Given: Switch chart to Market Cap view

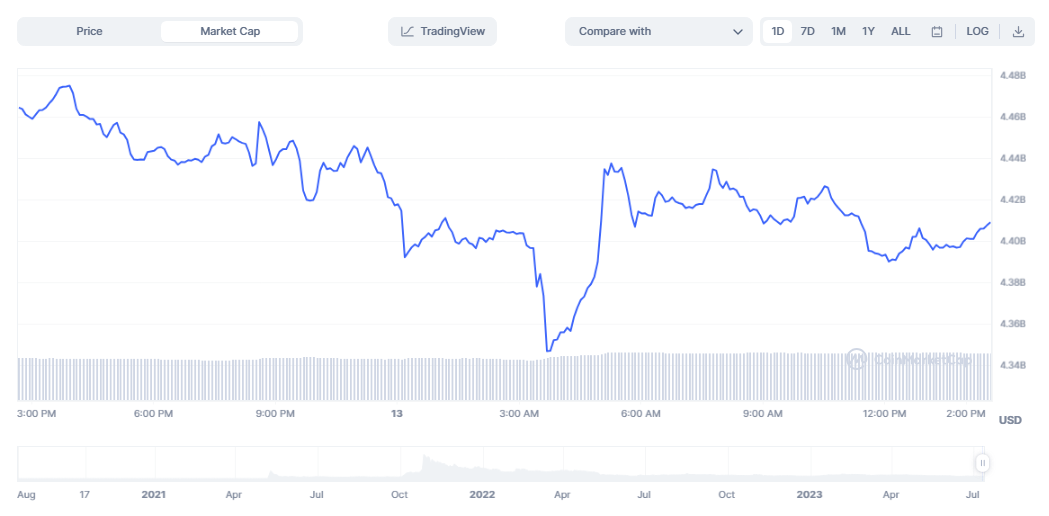Looking at the screenshot, I should tap(230, 32).
